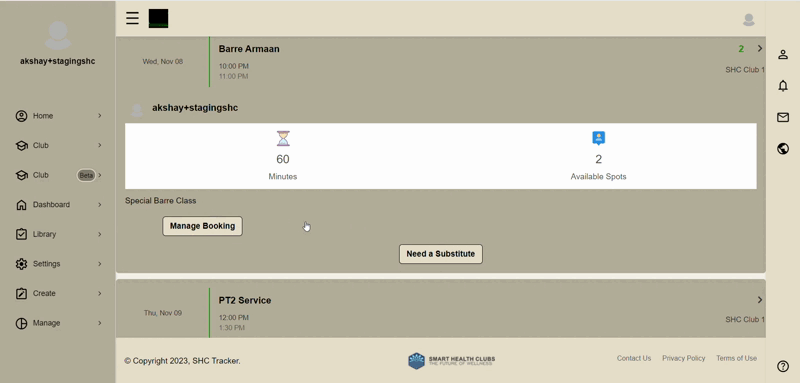Click the profile person icon in right rail

click(x=783, y=55)
